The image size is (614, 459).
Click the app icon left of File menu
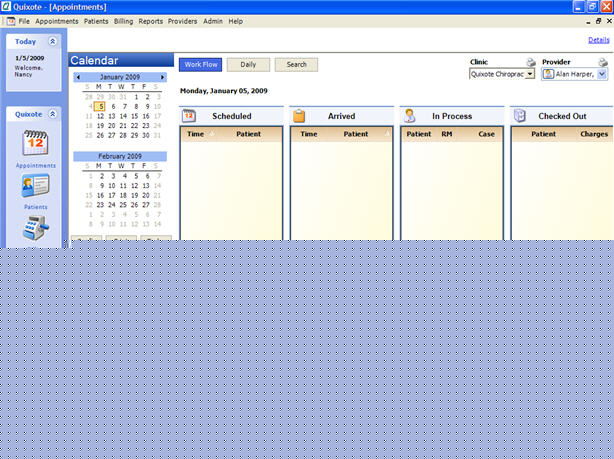click(11, 21)
